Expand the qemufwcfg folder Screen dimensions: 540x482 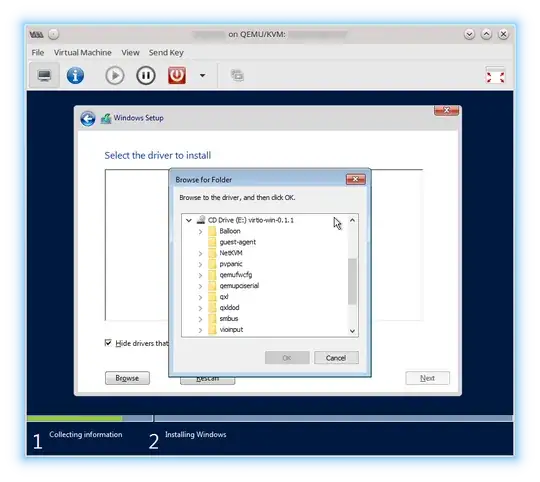coord(200,276)
